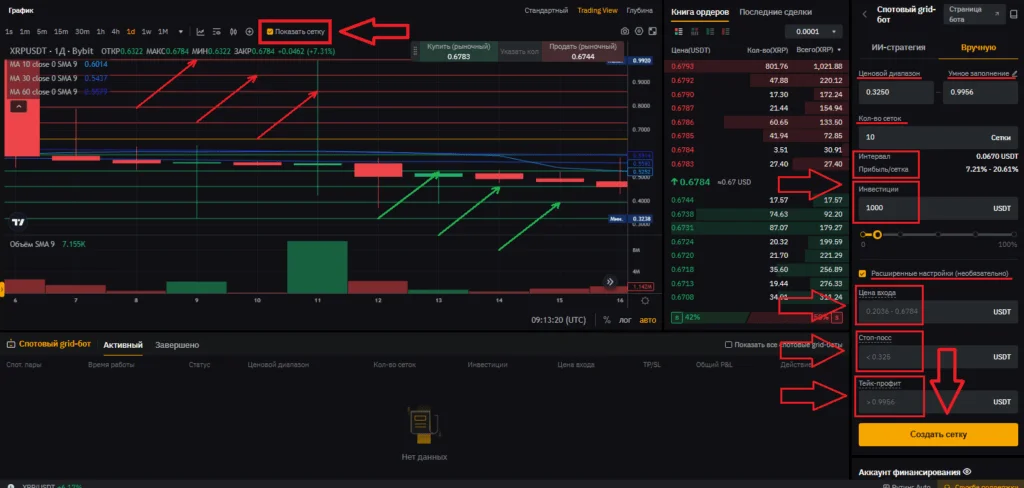1024x488 pixels.
Task: Open chart axis gear settings icon
Action: click(x=645, y=301)
